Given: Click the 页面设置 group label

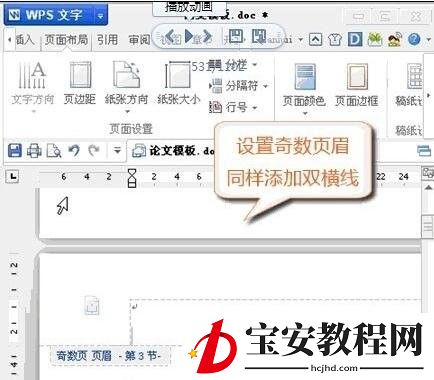Looking at the screenshot, I should (x=131, y=129).
